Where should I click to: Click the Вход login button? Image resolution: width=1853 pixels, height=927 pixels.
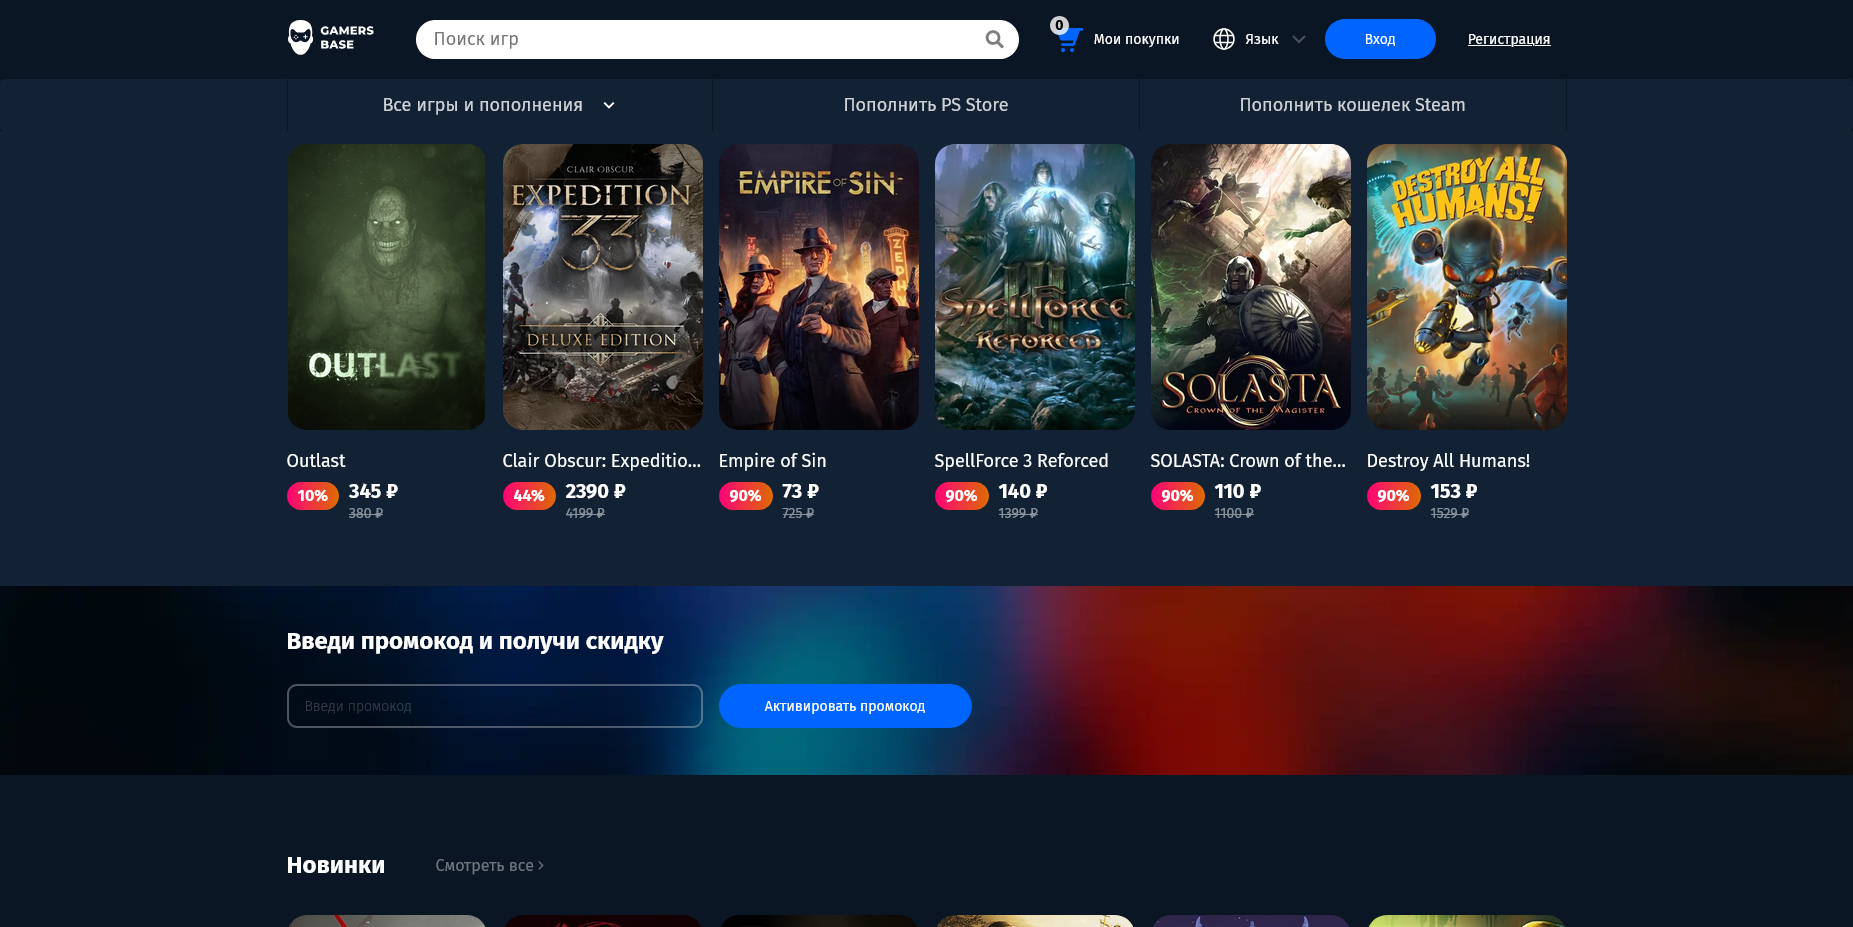coord(1380,39)
